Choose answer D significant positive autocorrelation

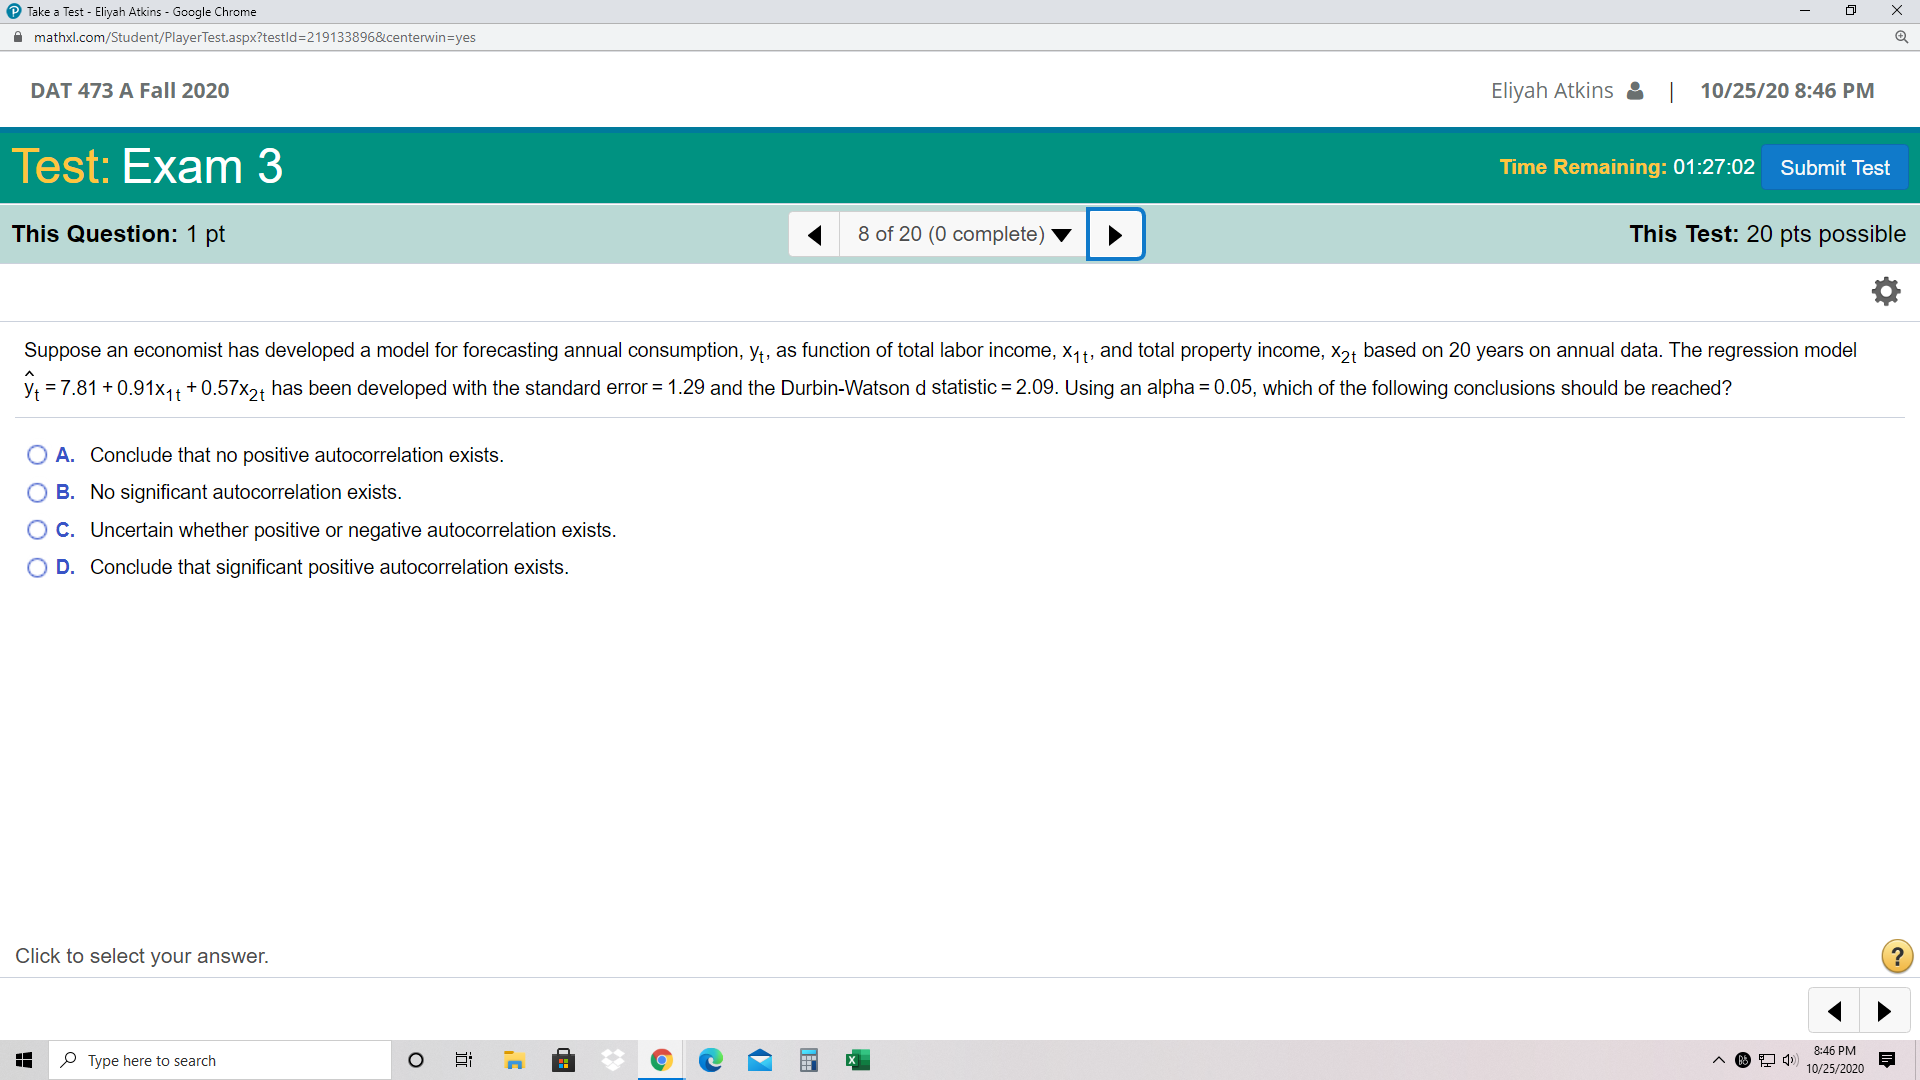37,568
